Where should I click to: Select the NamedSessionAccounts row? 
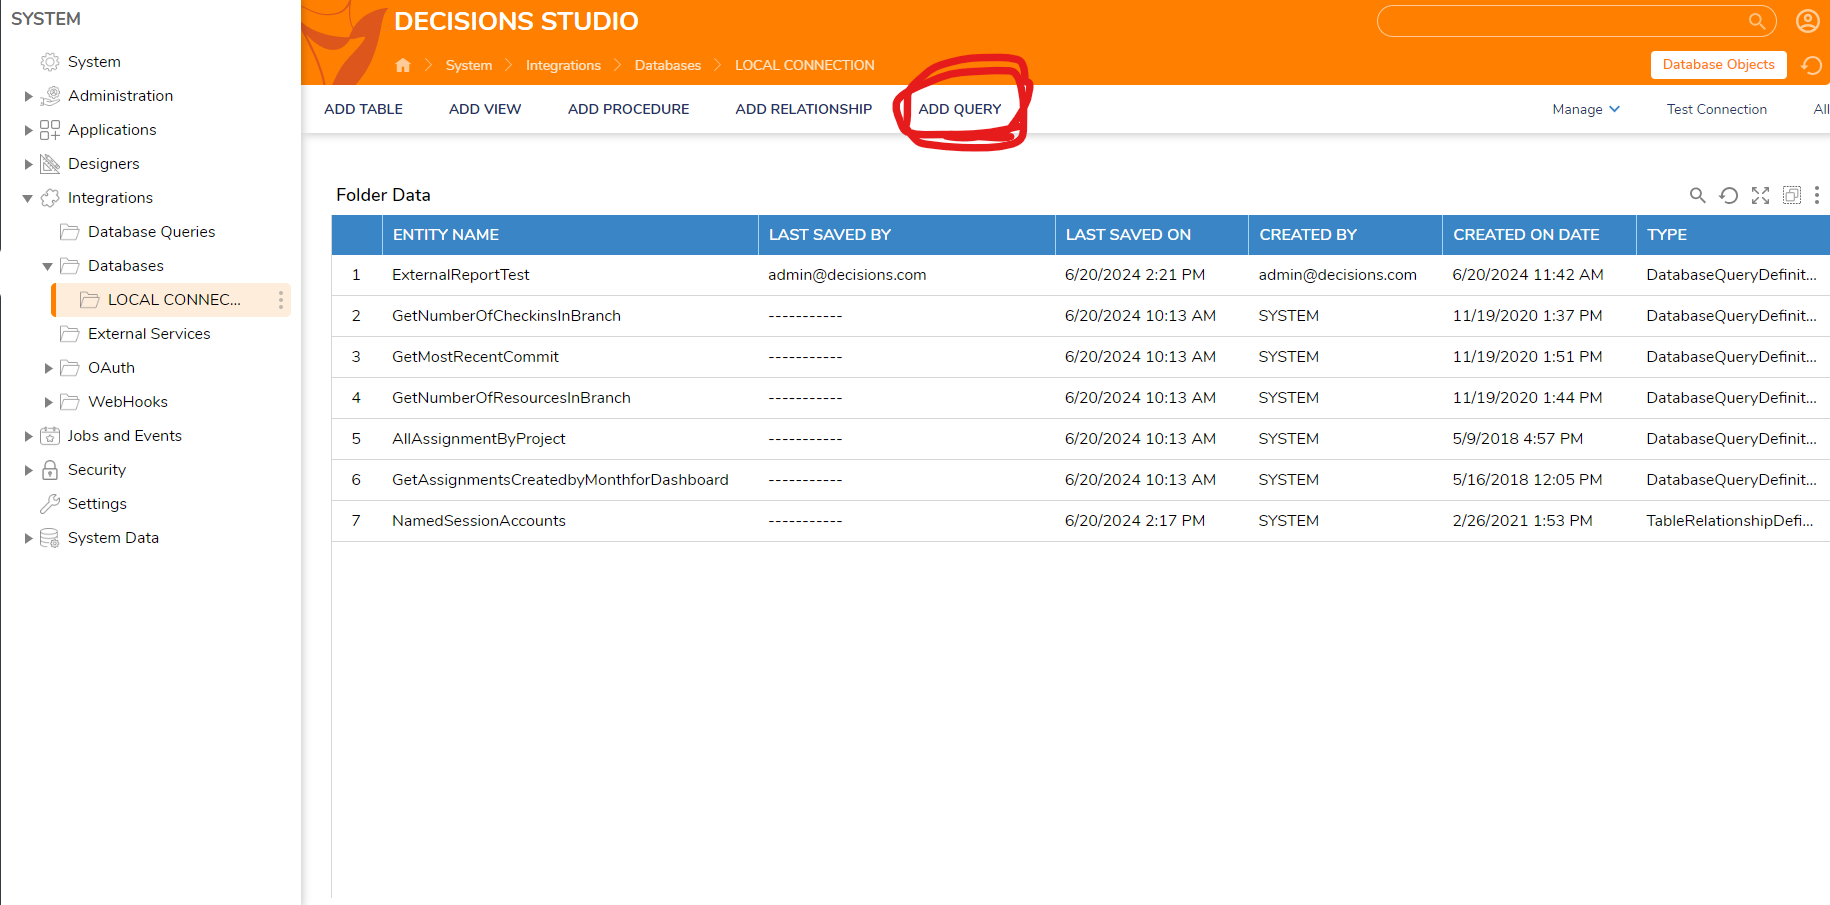pyautogui.click(x=1081, y=521)
